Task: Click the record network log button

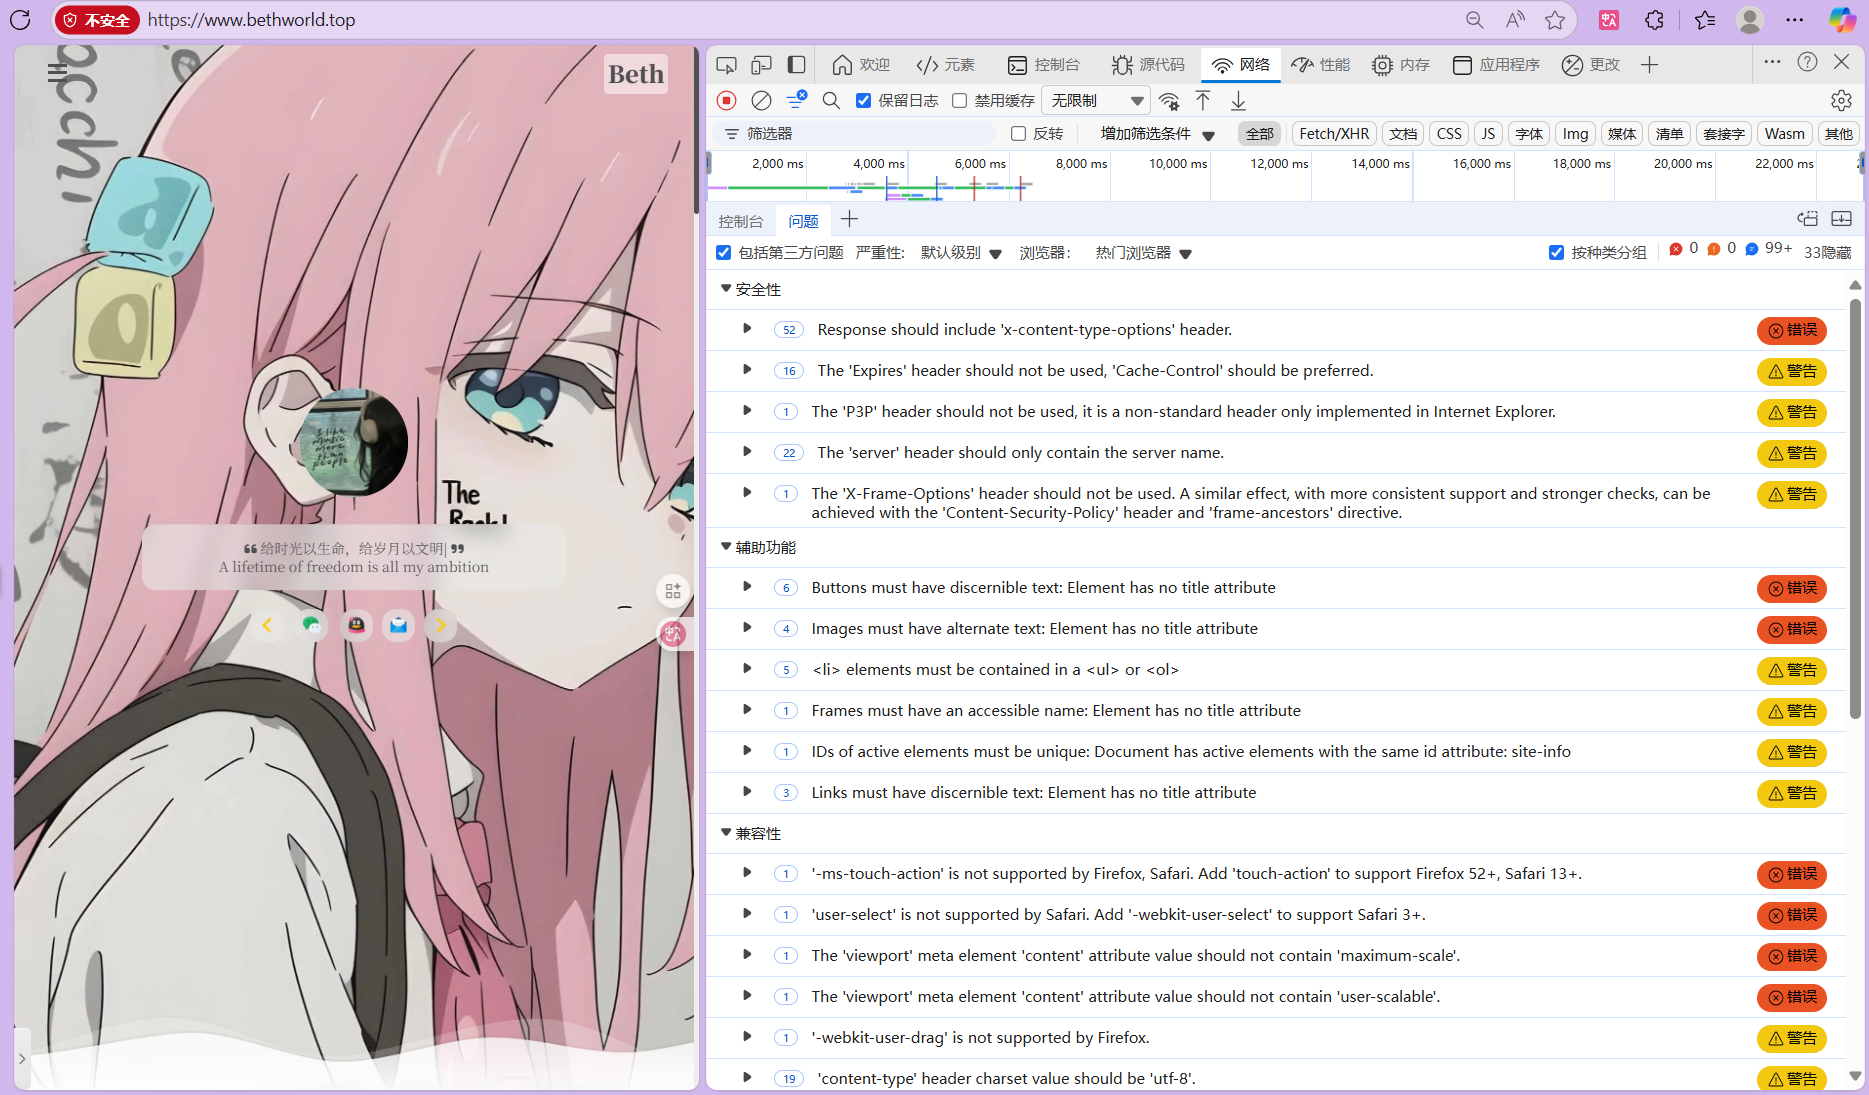Action: coord(727,100)
